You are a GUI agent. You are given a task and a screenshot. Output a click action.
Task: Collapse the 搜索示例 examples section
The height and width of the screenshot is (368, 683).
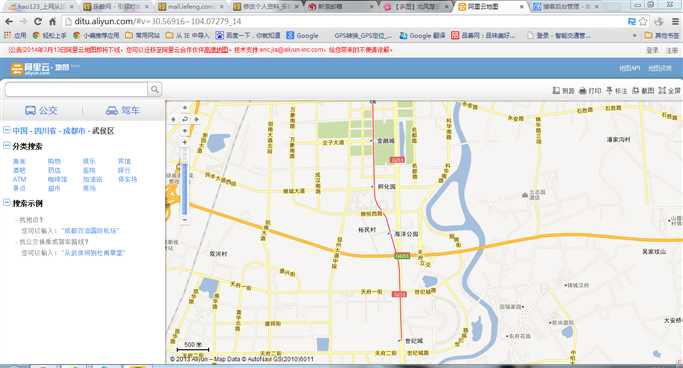point(7,203)
